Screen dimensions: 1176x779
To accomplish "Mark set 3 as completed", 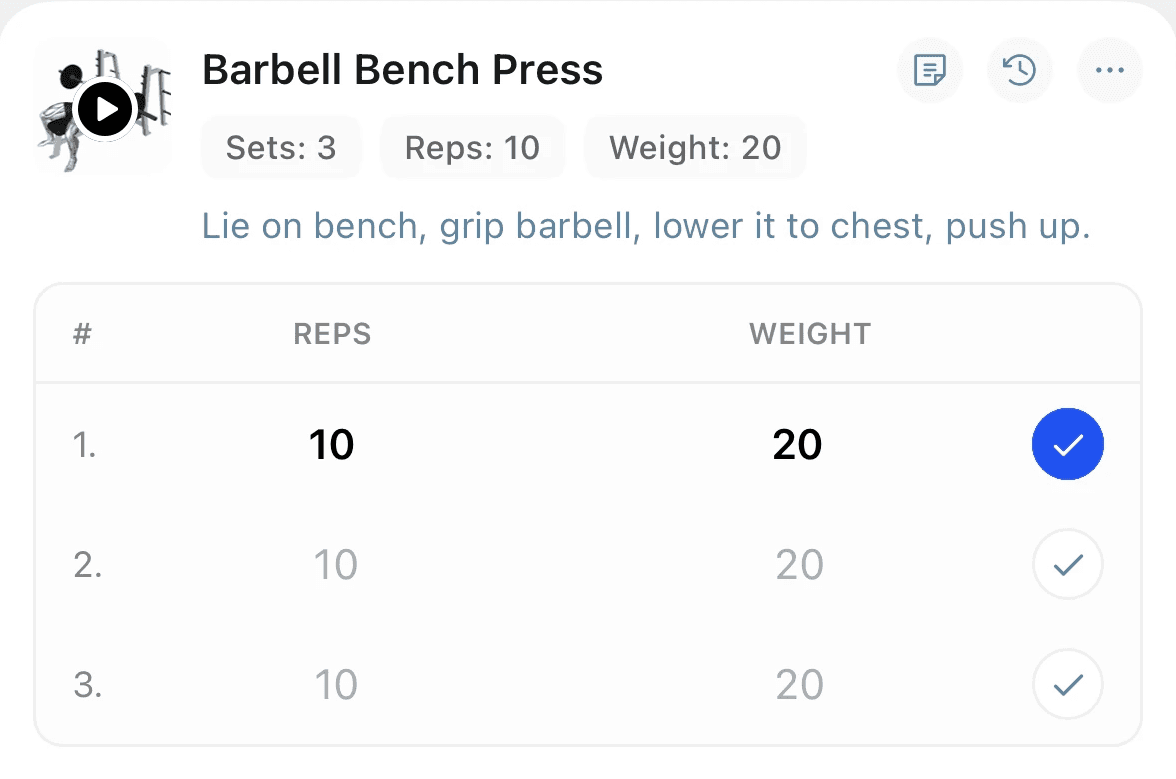I will [1067, 684].
